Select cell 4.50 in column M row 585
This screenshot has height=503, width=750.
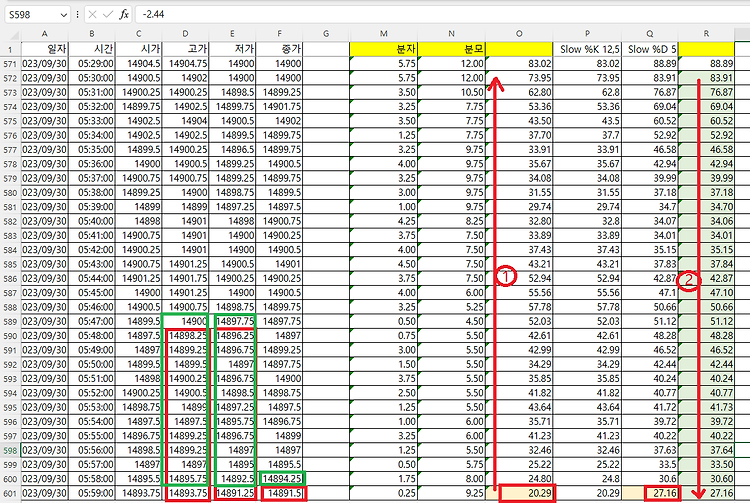pyautogui.click(x=384, y=264)
